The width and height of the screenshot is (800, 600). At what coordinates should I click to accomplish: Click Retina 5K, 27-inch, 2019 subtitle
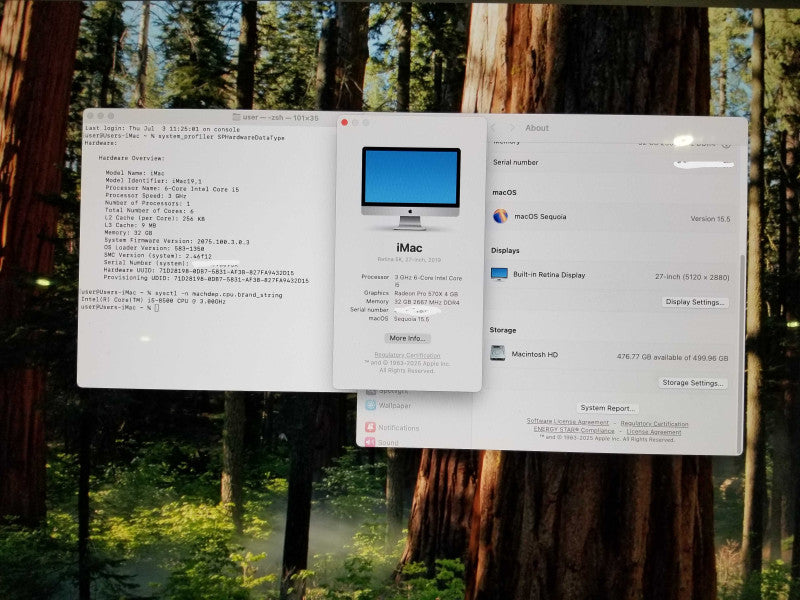[409, 260]
